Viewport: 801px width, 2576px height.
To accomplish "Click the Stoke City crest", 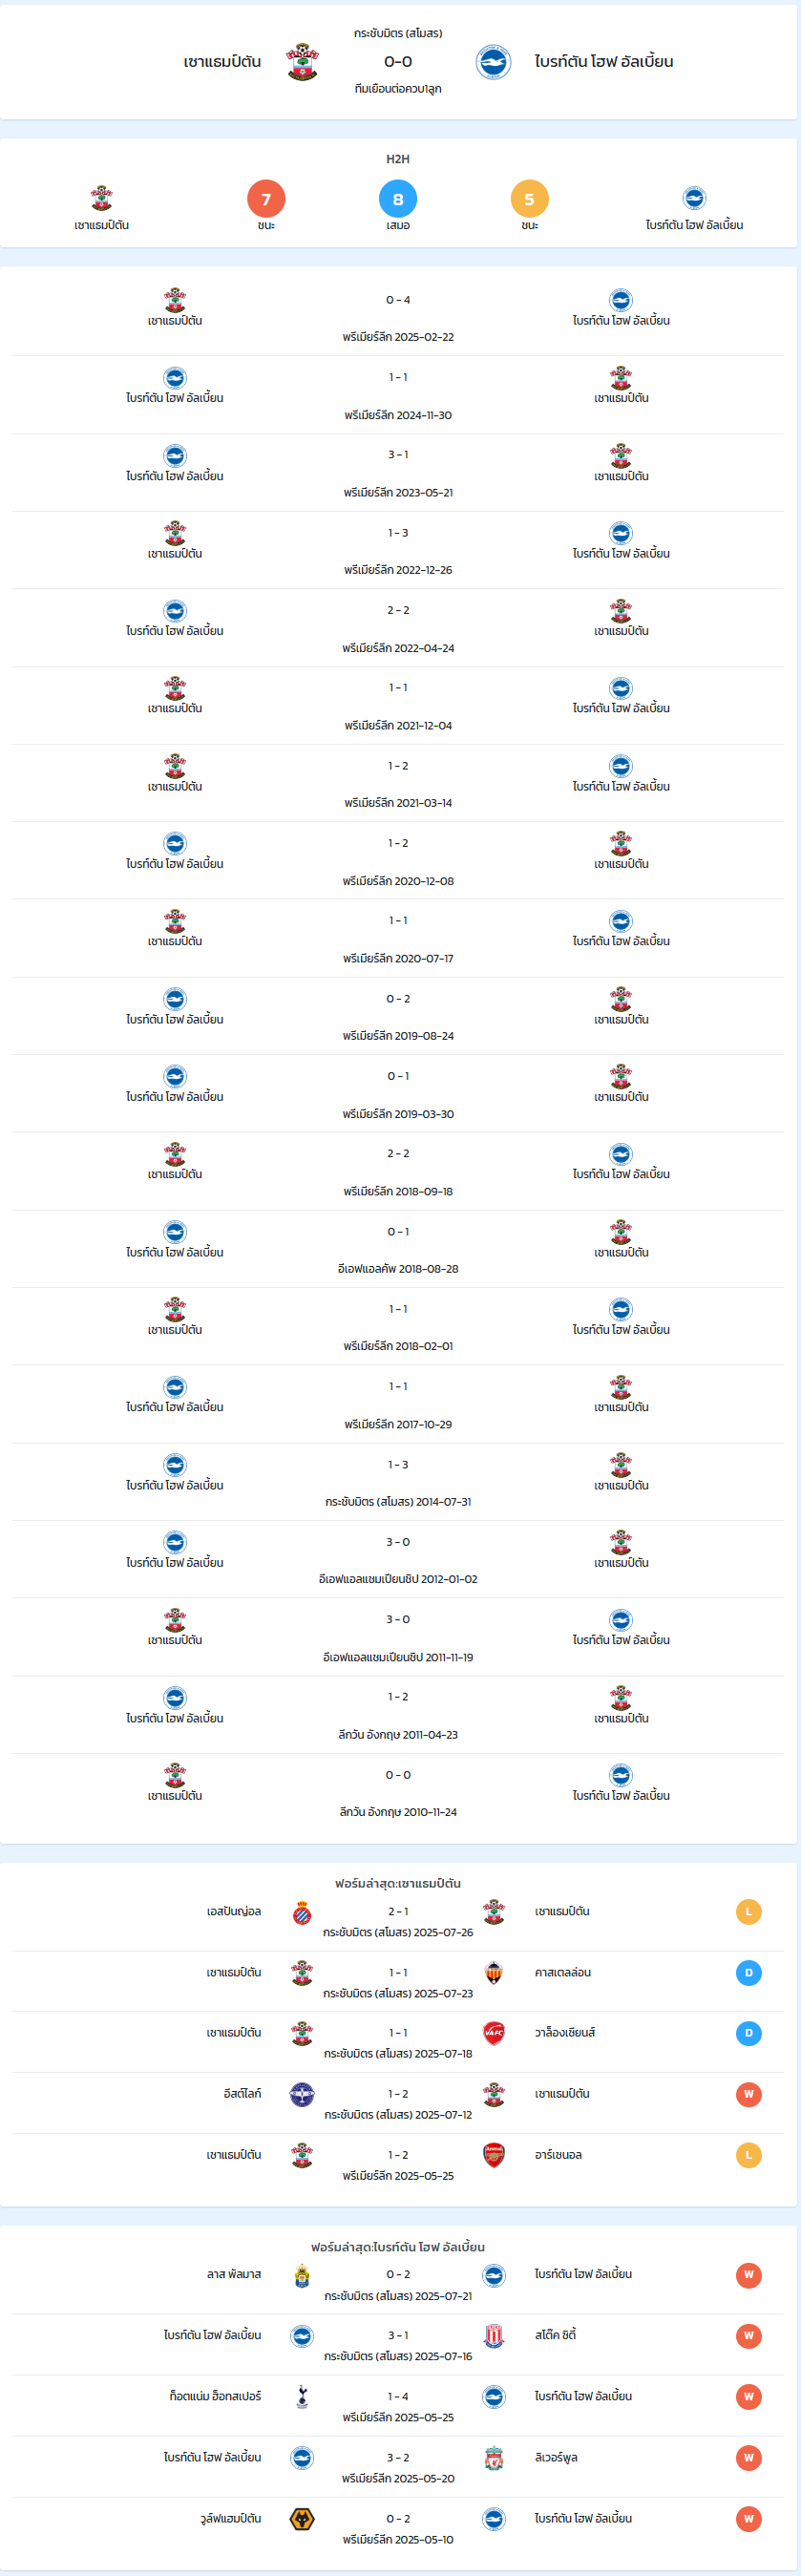I will (x=493, y=2335).
